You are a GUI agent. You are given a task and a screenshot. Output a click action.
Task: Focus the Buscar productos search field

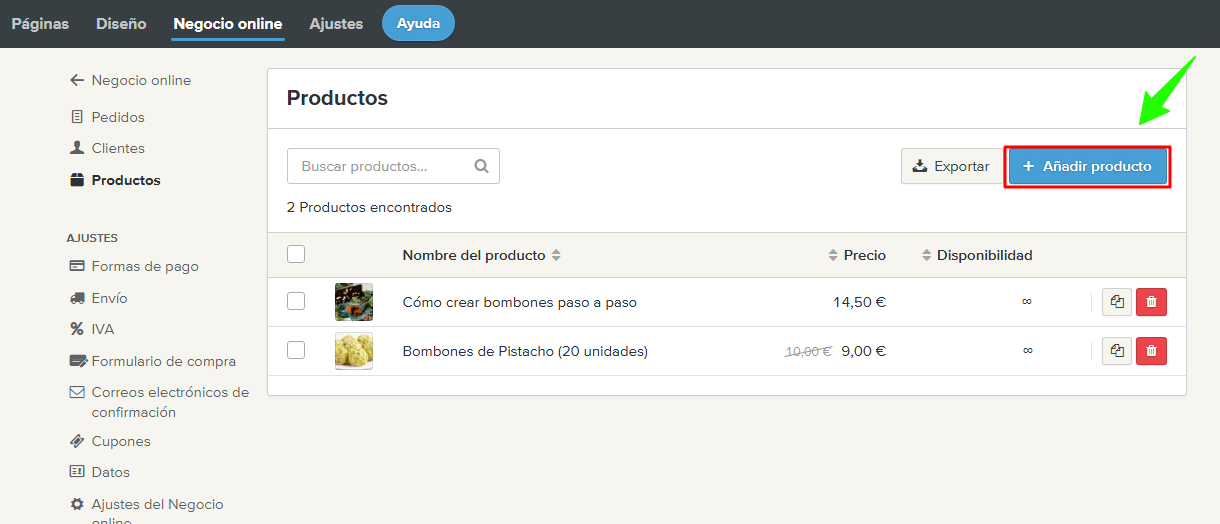click(380, 167)
